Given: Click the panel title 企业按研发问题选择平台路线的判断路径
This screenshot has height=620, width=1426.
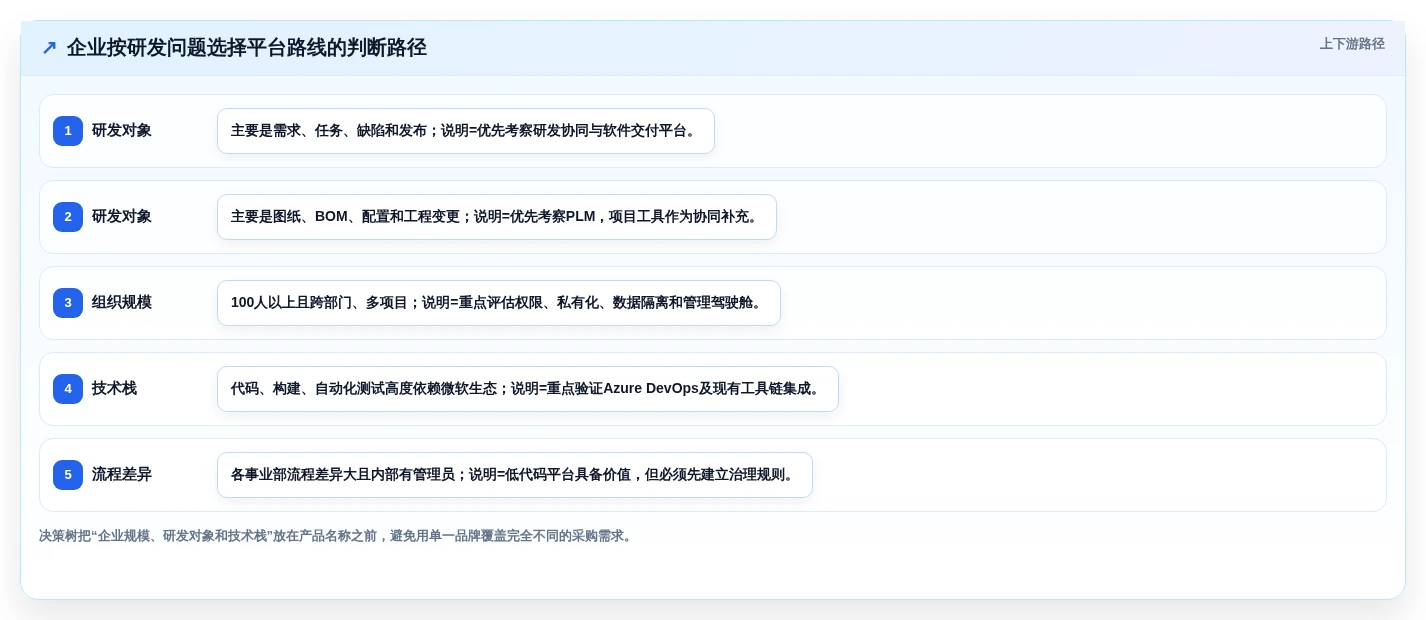Looking at the screenshot, I should 247,47.
